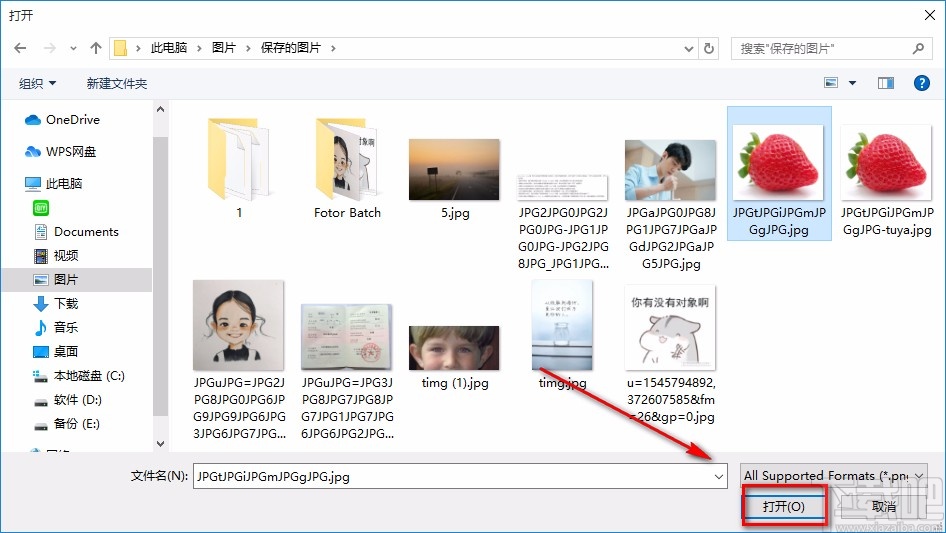Click 新建文件夹 button
The width and height of the screenshot is (946, 533).
point(117,83)
